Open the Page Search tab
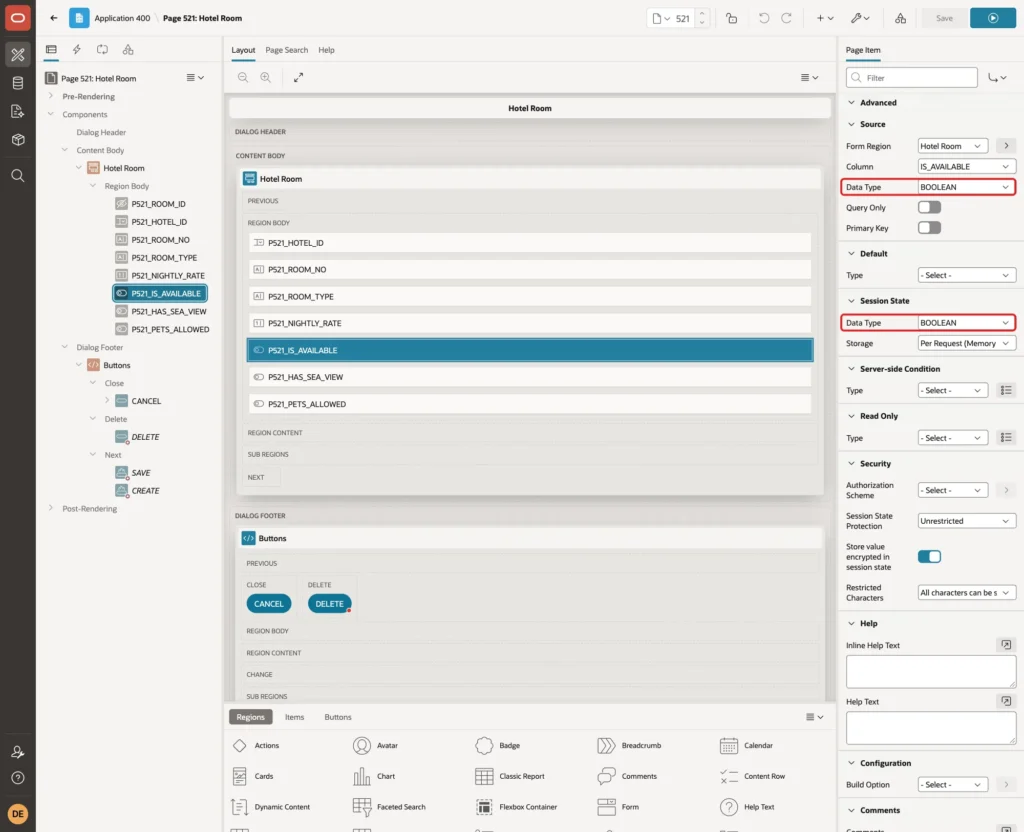 [x=286, y=50]
